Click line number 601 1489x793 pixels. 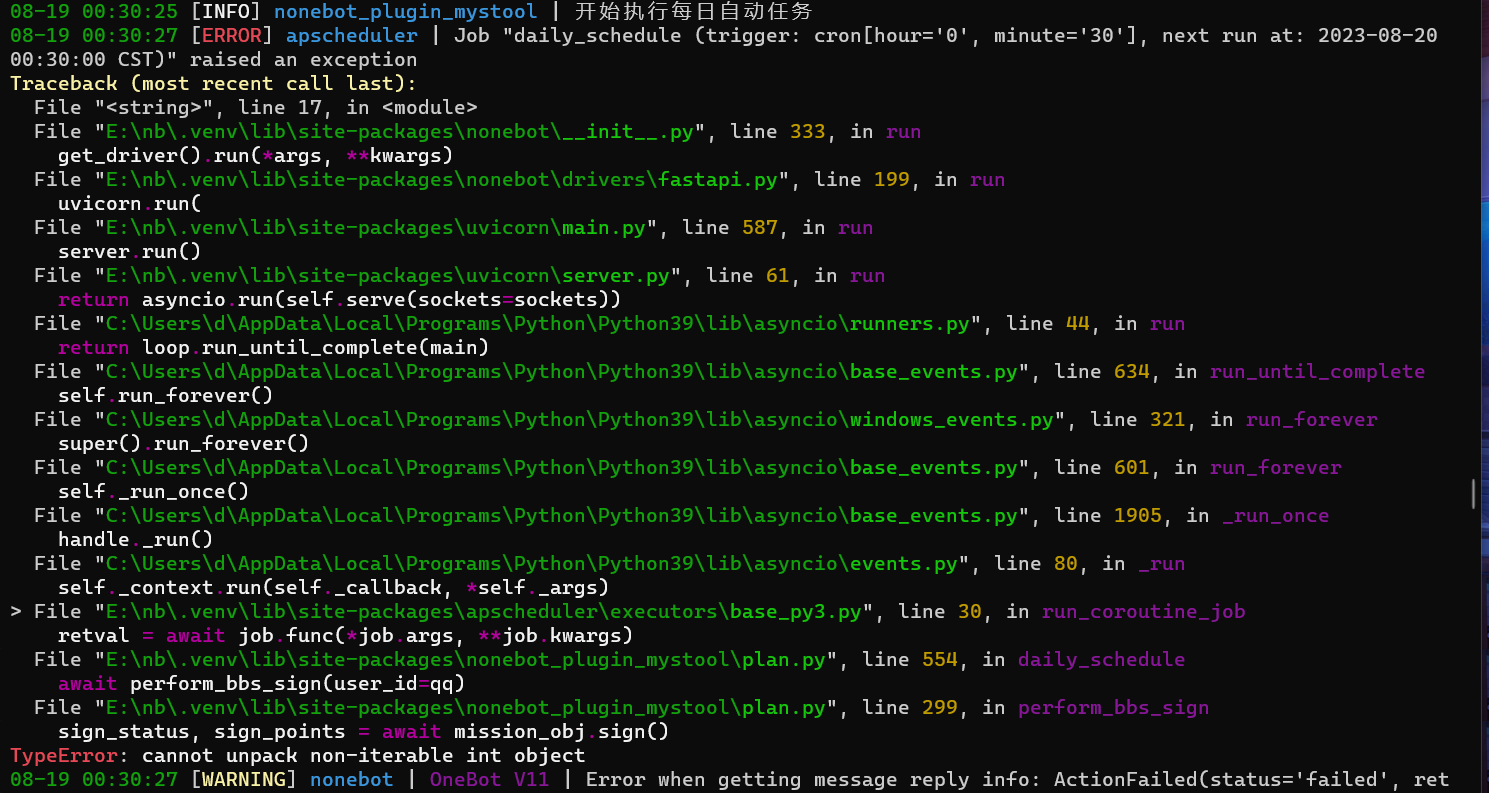click(1132, 468)
